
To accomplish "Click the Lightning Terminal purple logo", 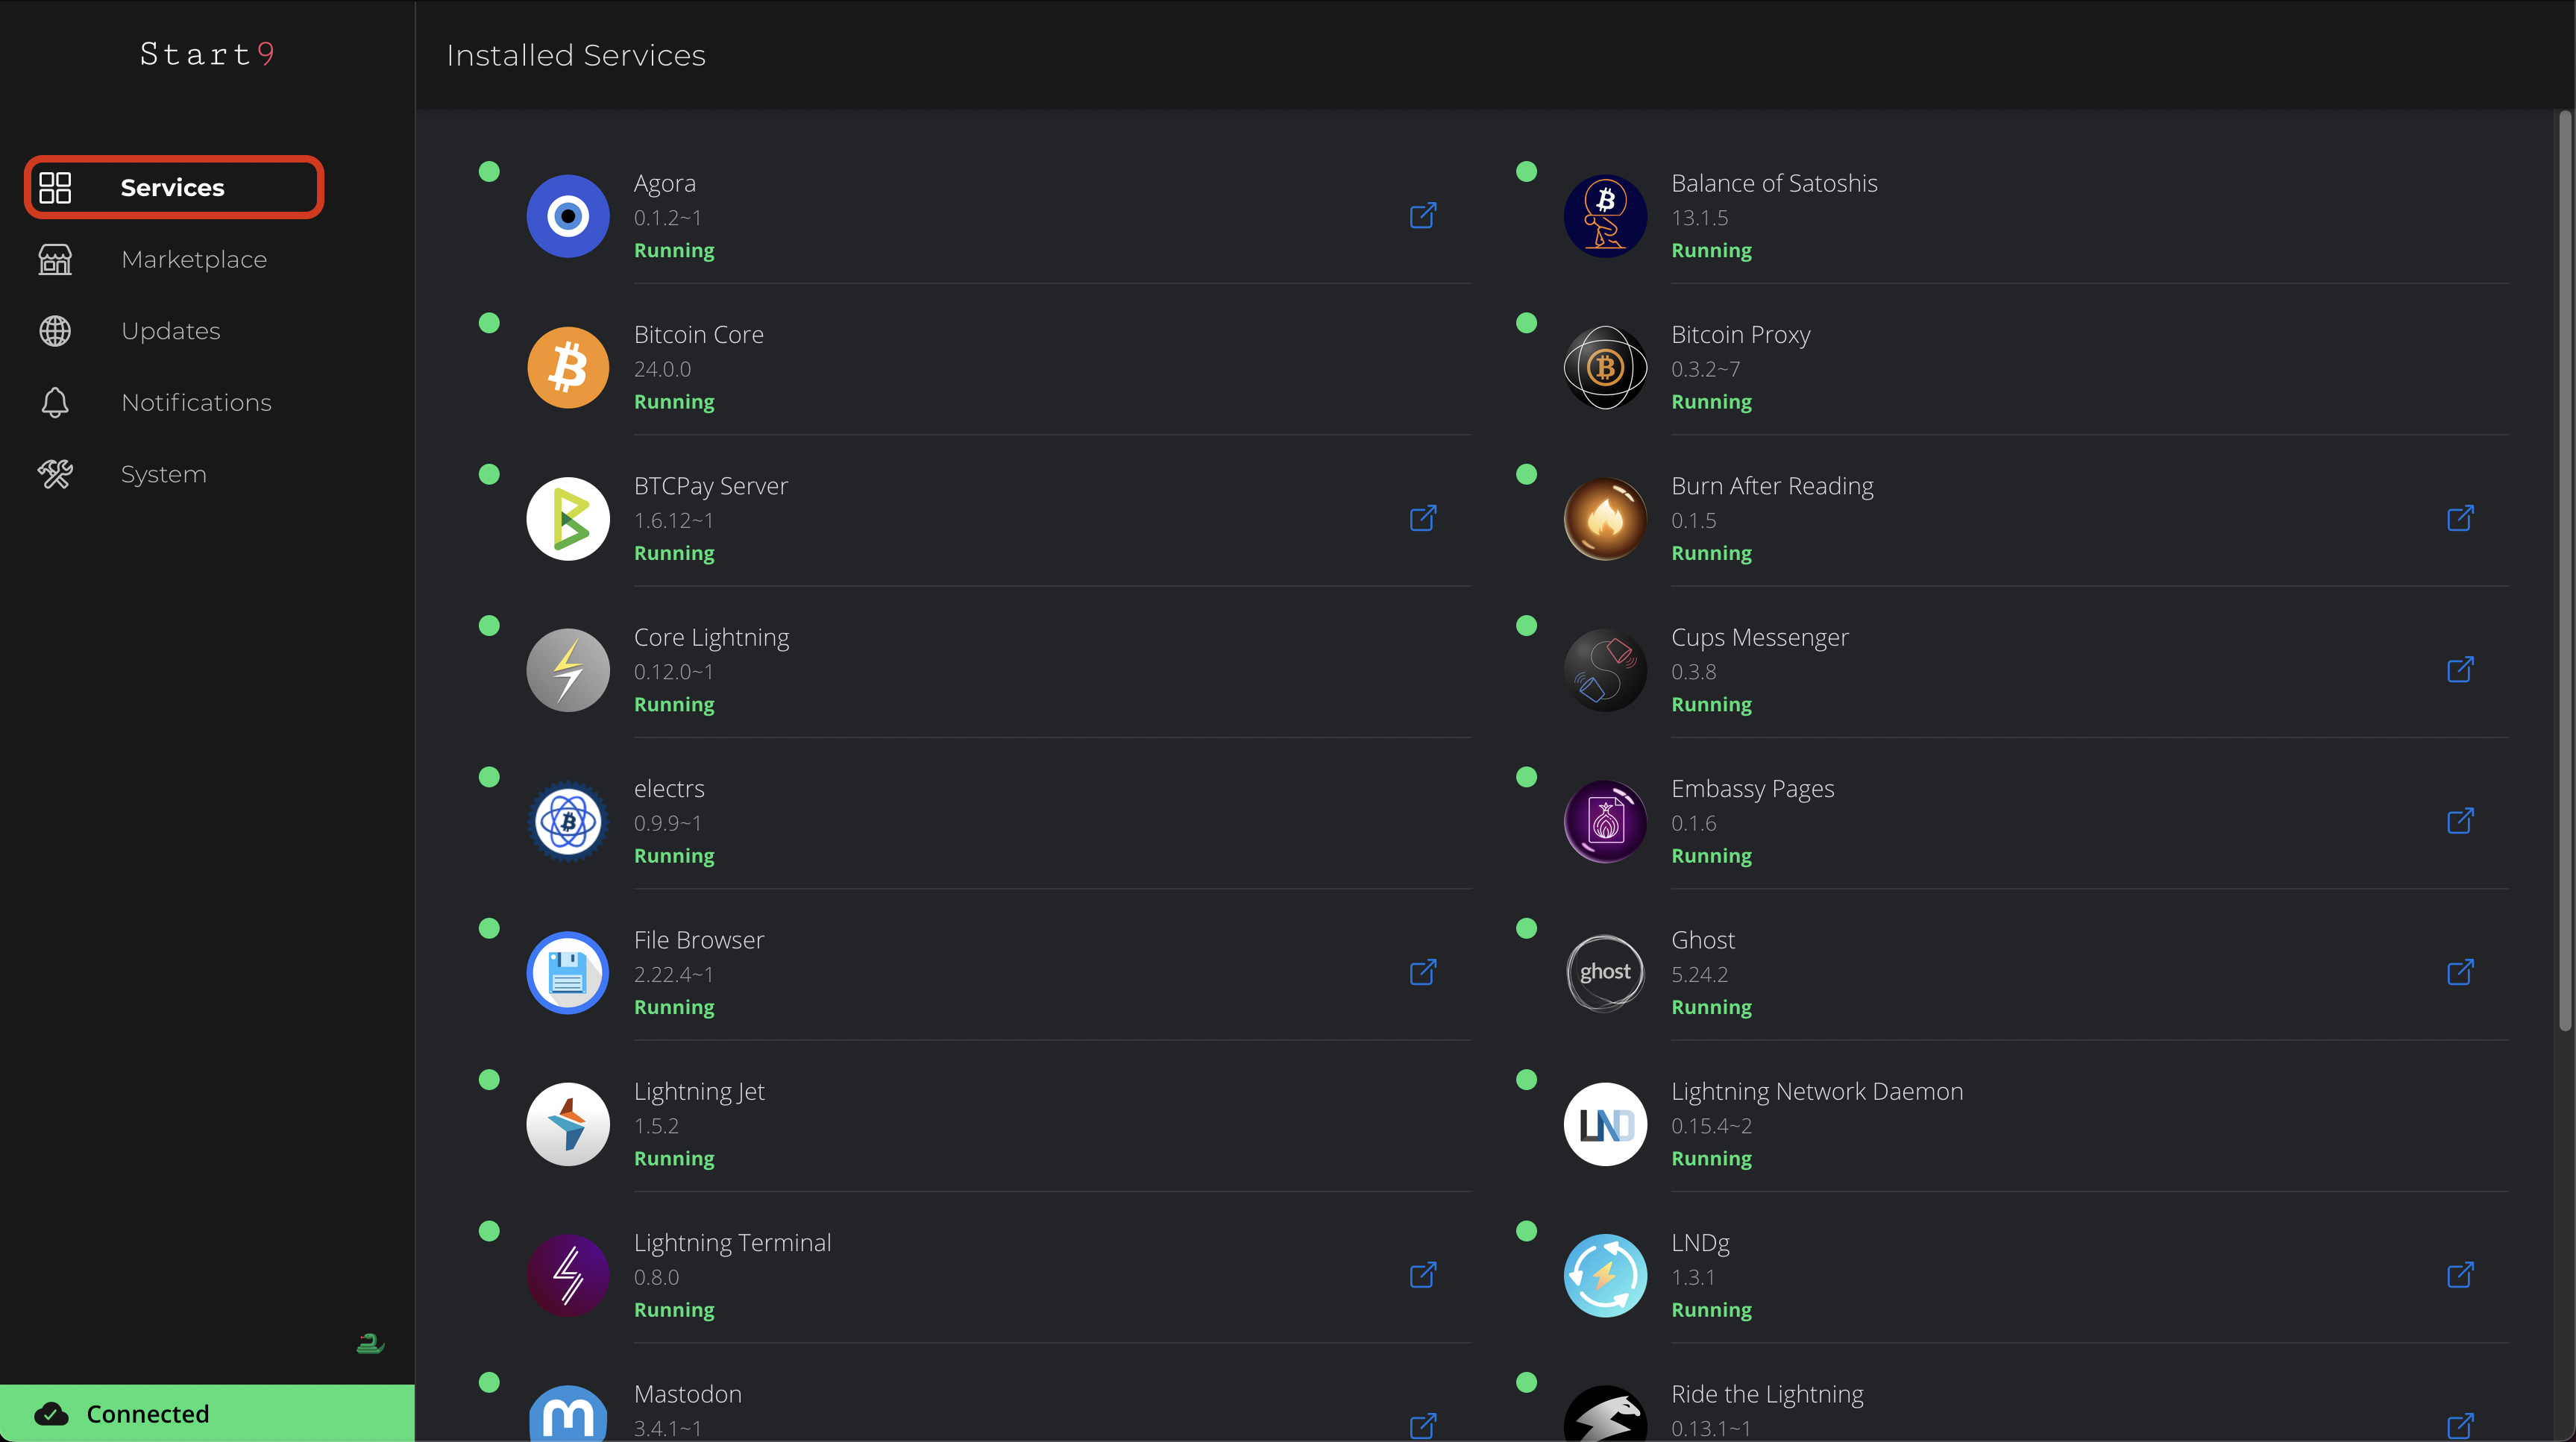I will click(x=568, y=1275).
